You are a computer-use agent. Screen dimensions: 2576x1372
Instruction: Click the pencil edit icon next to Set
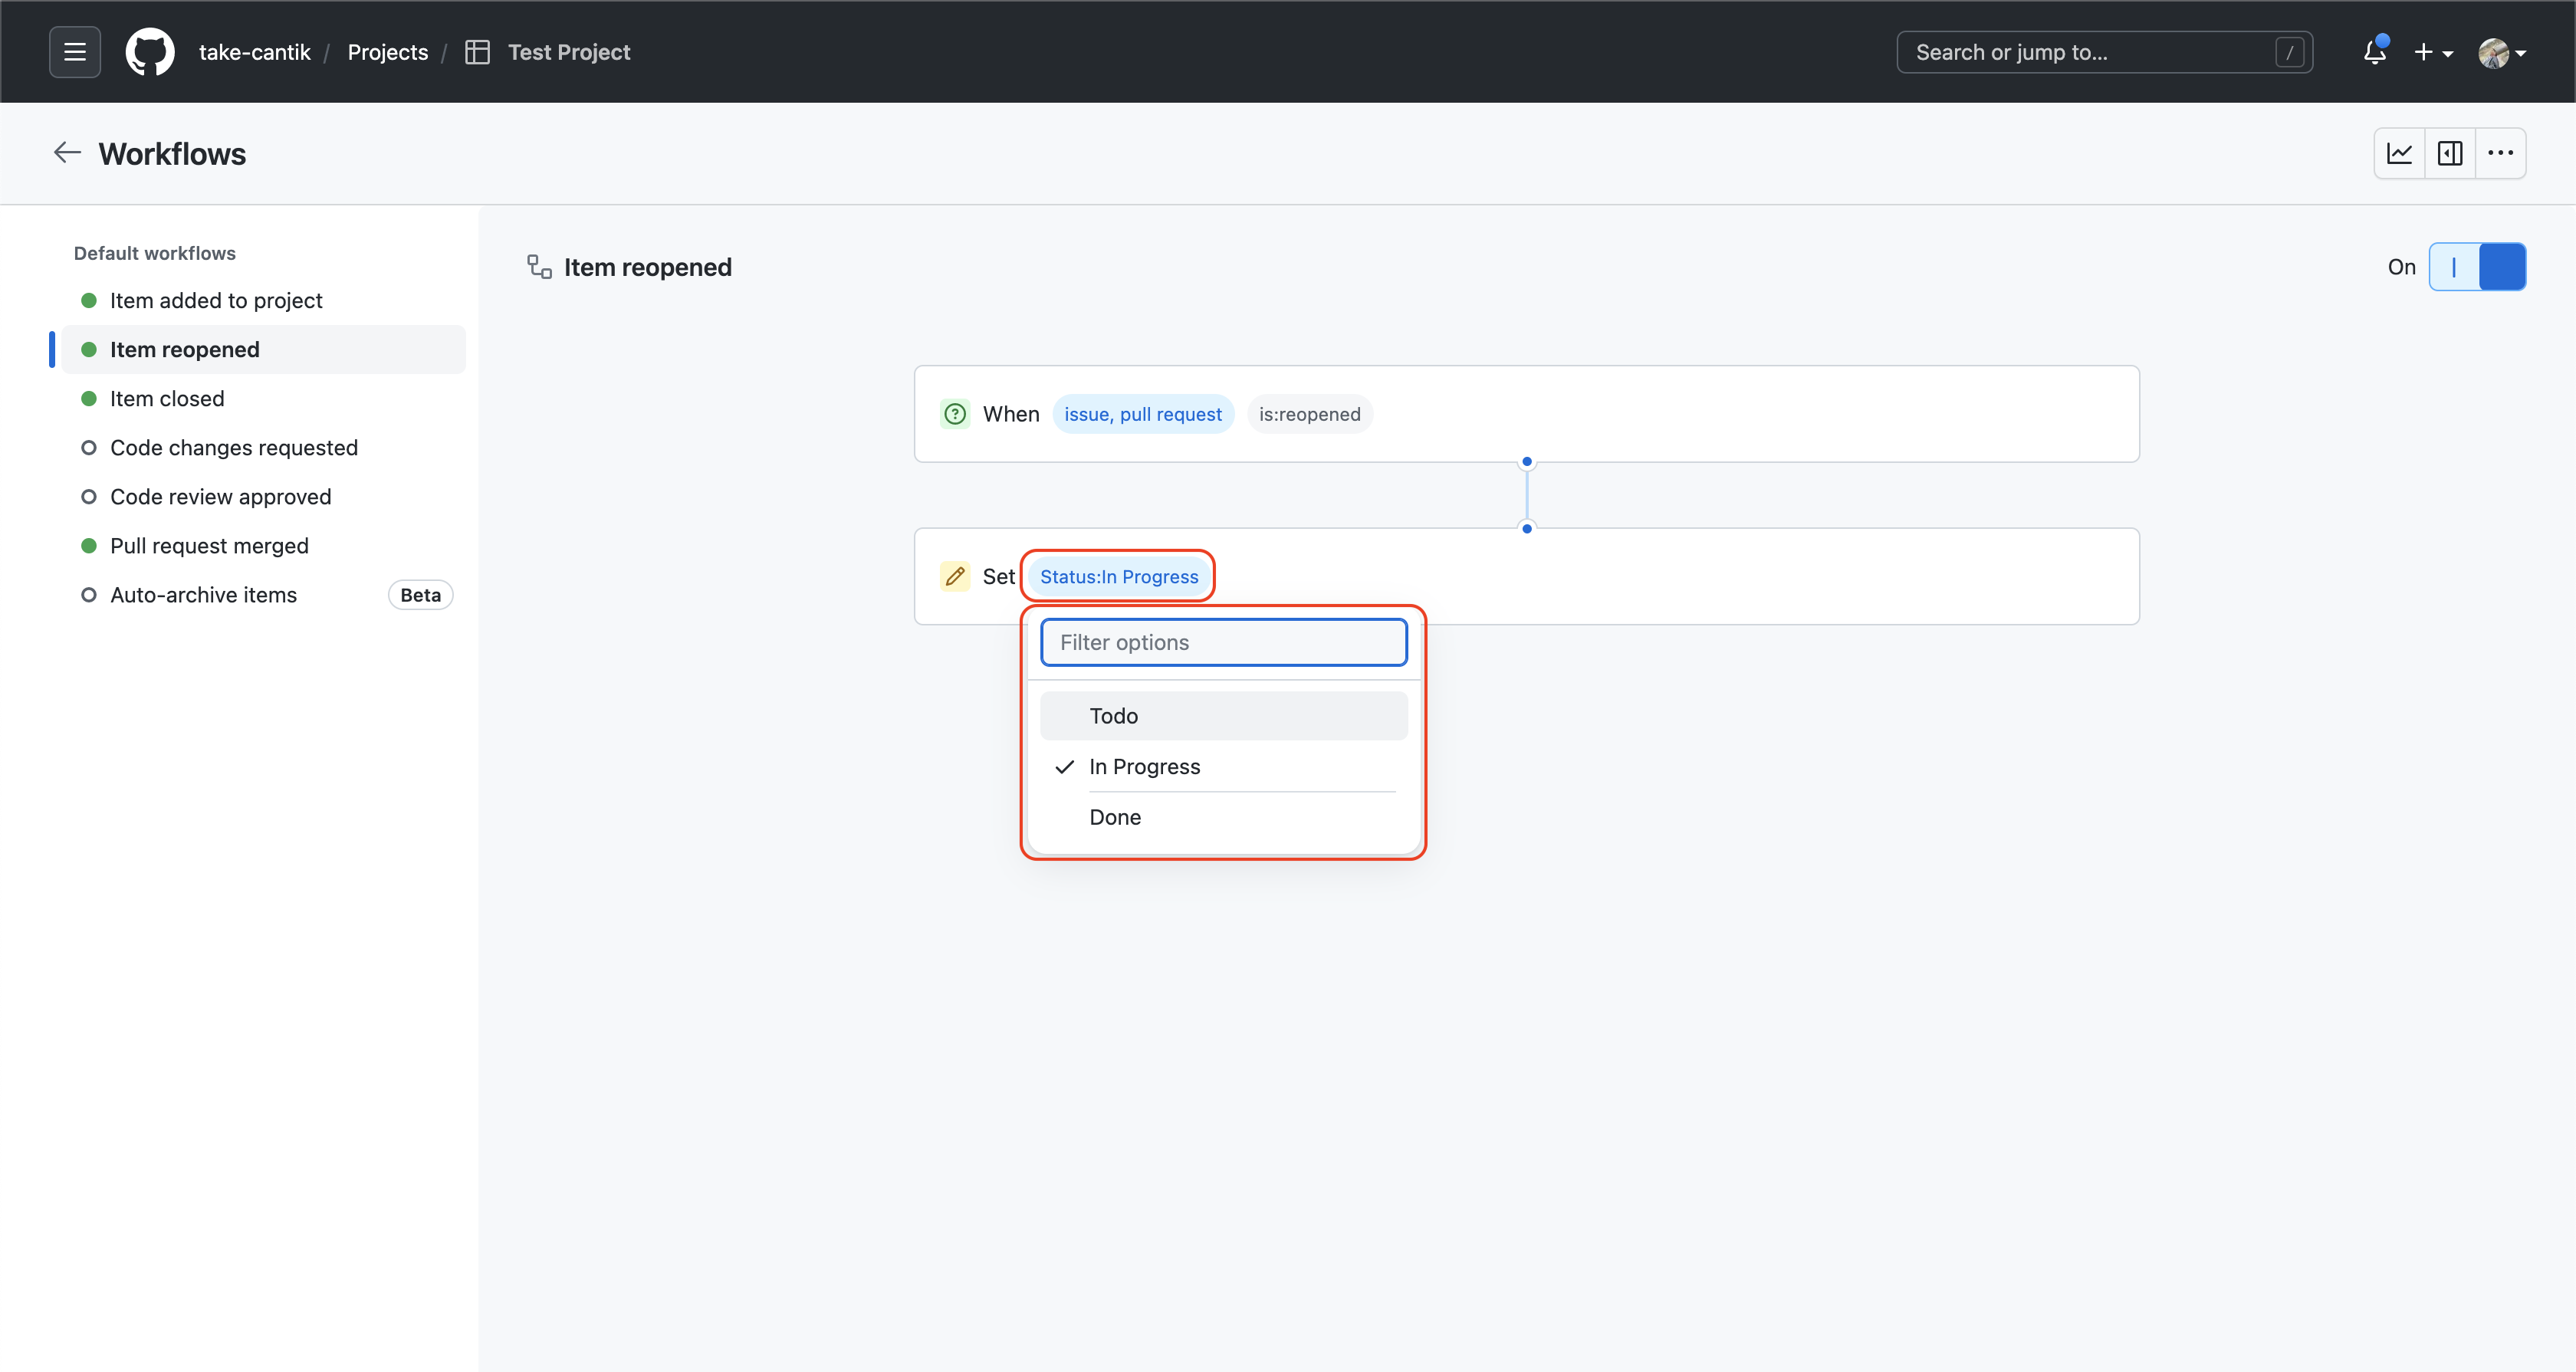coord(955,576)
